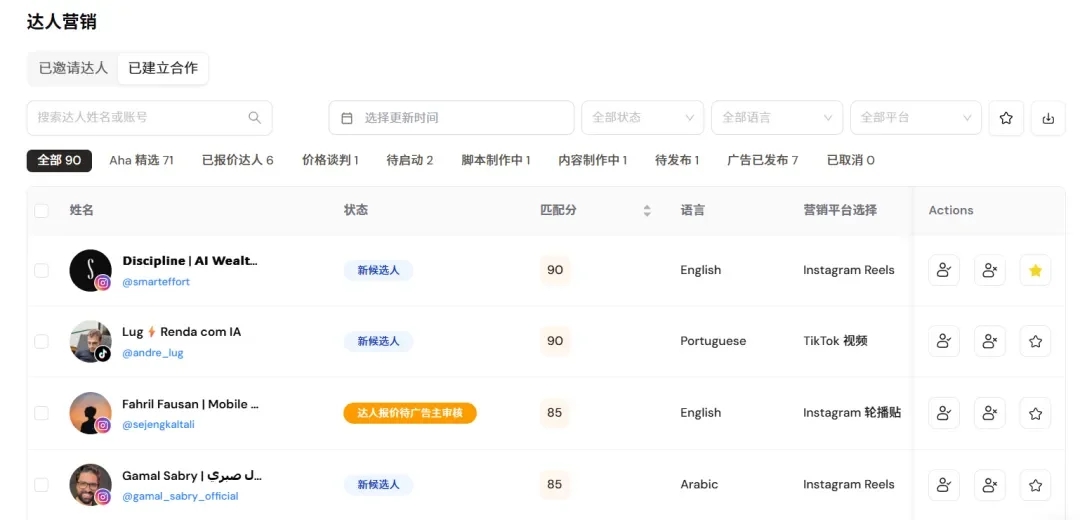
Task: Star the Gamal Sabry creator
Action: (1035, 485)
